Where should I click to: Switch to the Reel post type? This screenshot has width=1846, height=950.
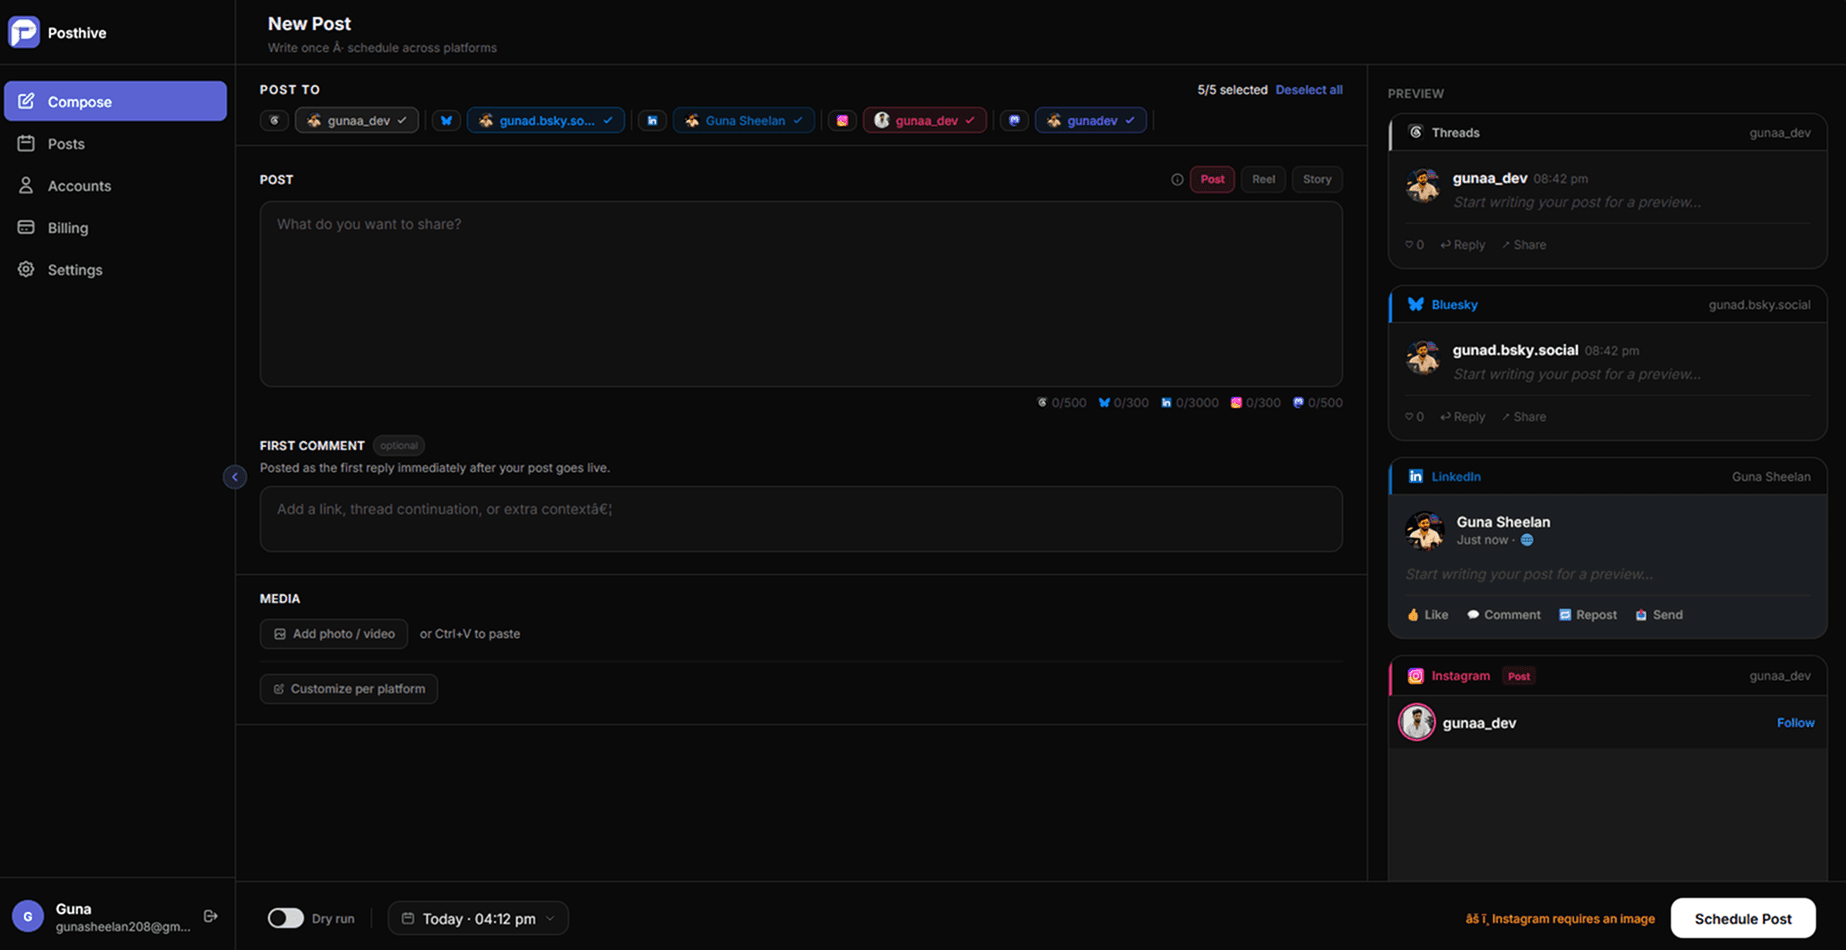tap(1264, 179)
